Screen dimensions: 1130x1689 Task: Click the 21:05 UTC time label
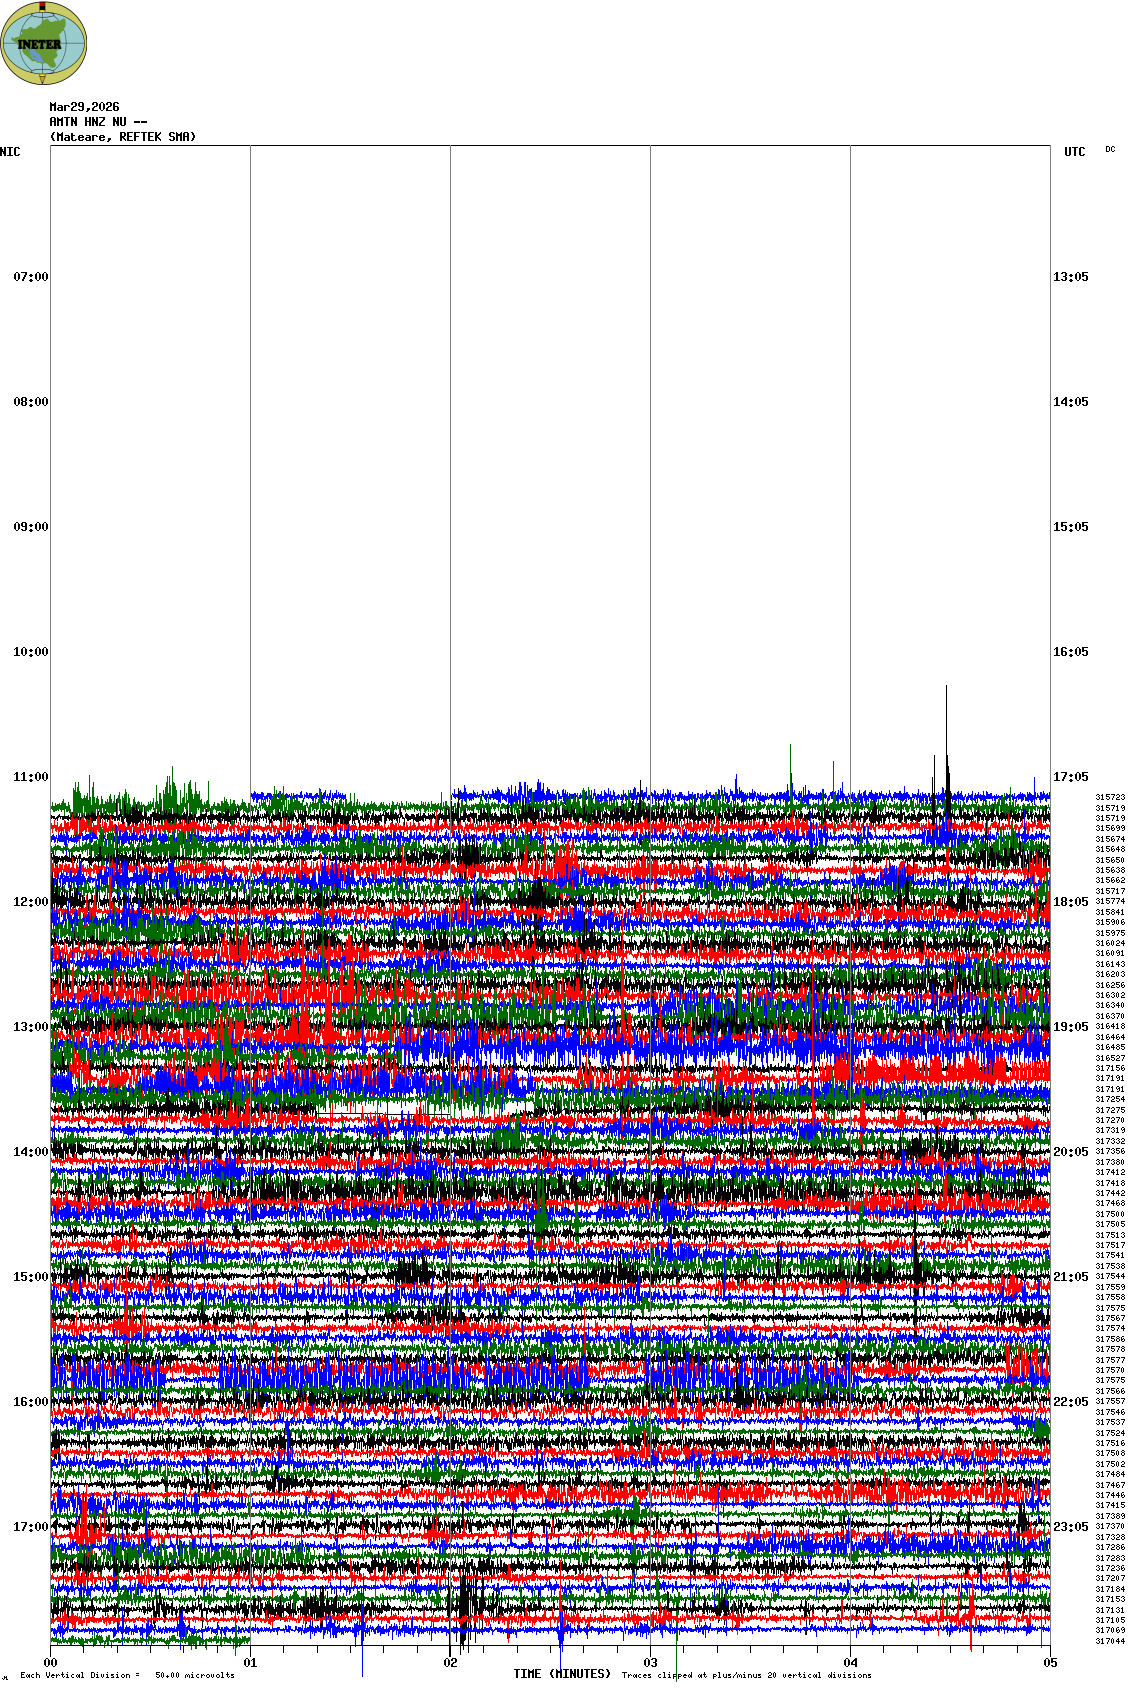pyautogui.click(x=1070, y=1277)
